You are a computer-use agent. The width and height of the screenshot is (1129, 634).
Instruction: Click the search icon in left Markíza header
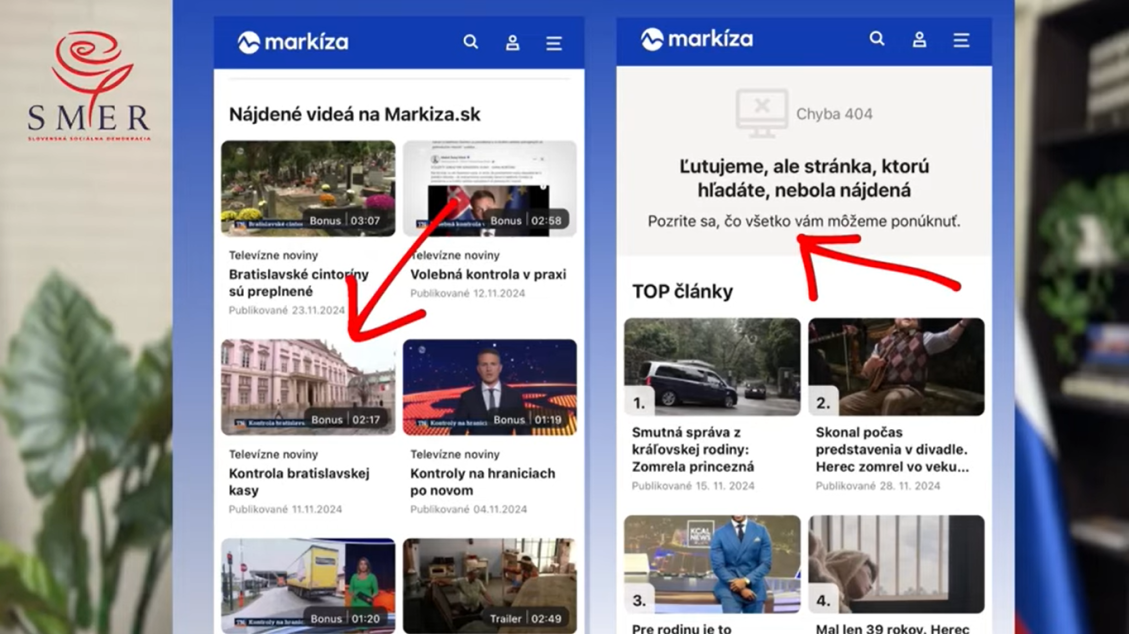(x=470, y=42)
